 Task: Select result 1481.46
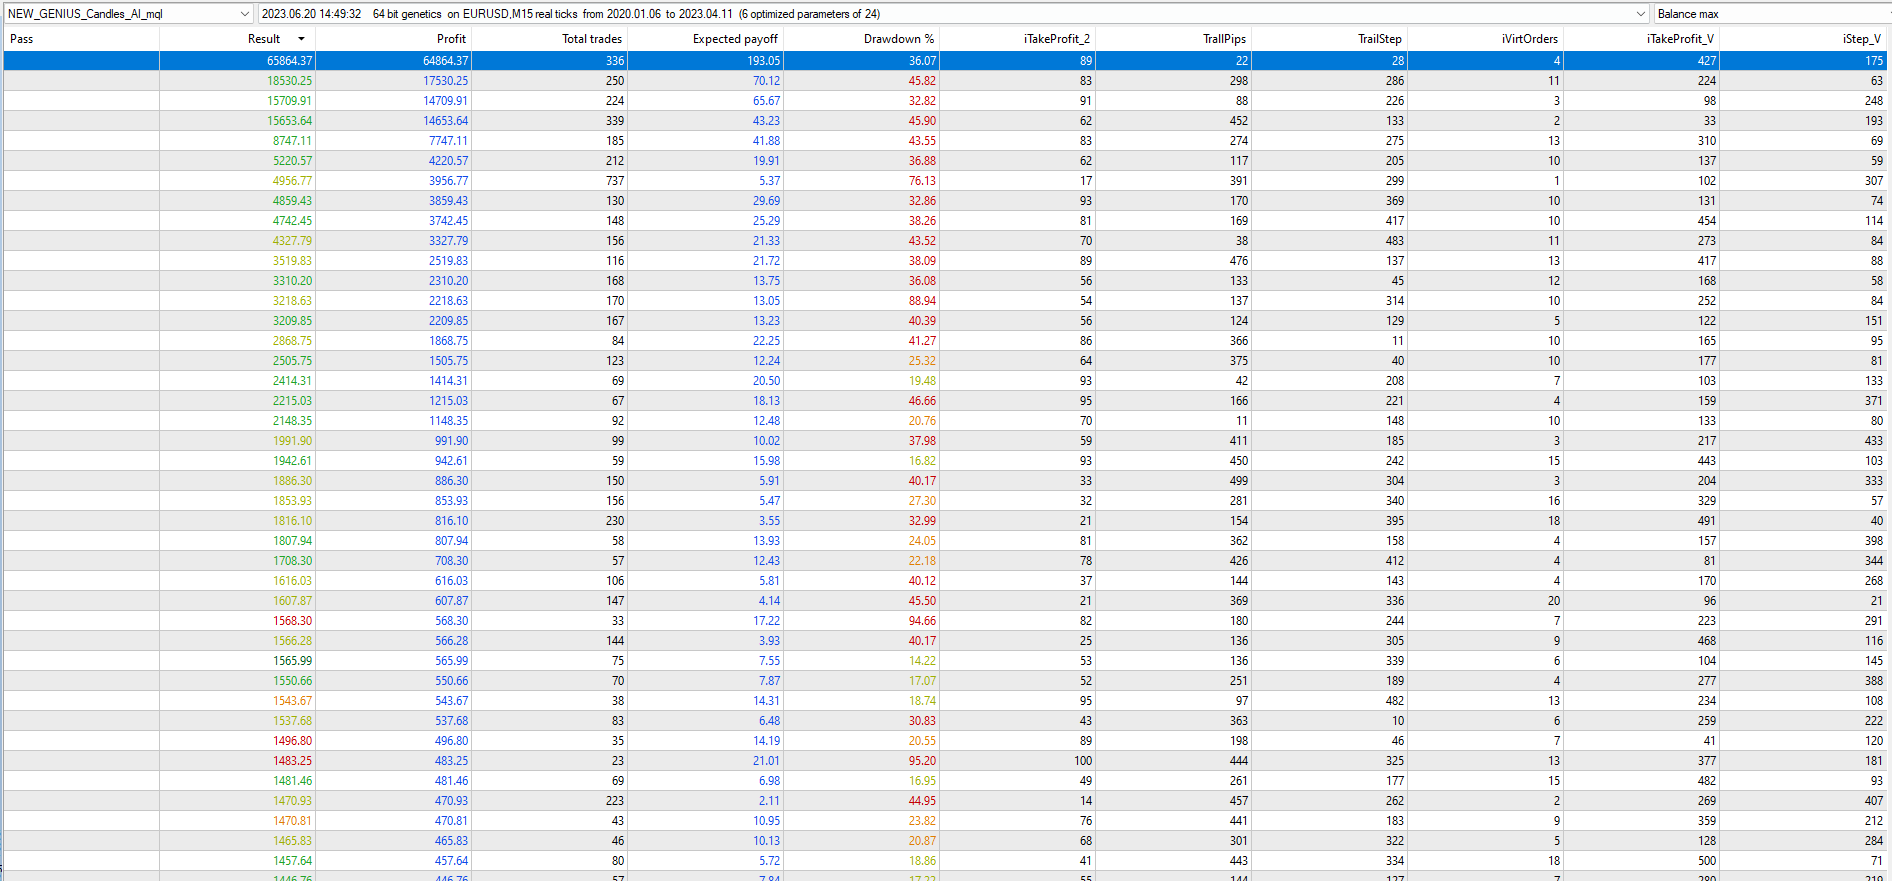(x=292, y=781)
